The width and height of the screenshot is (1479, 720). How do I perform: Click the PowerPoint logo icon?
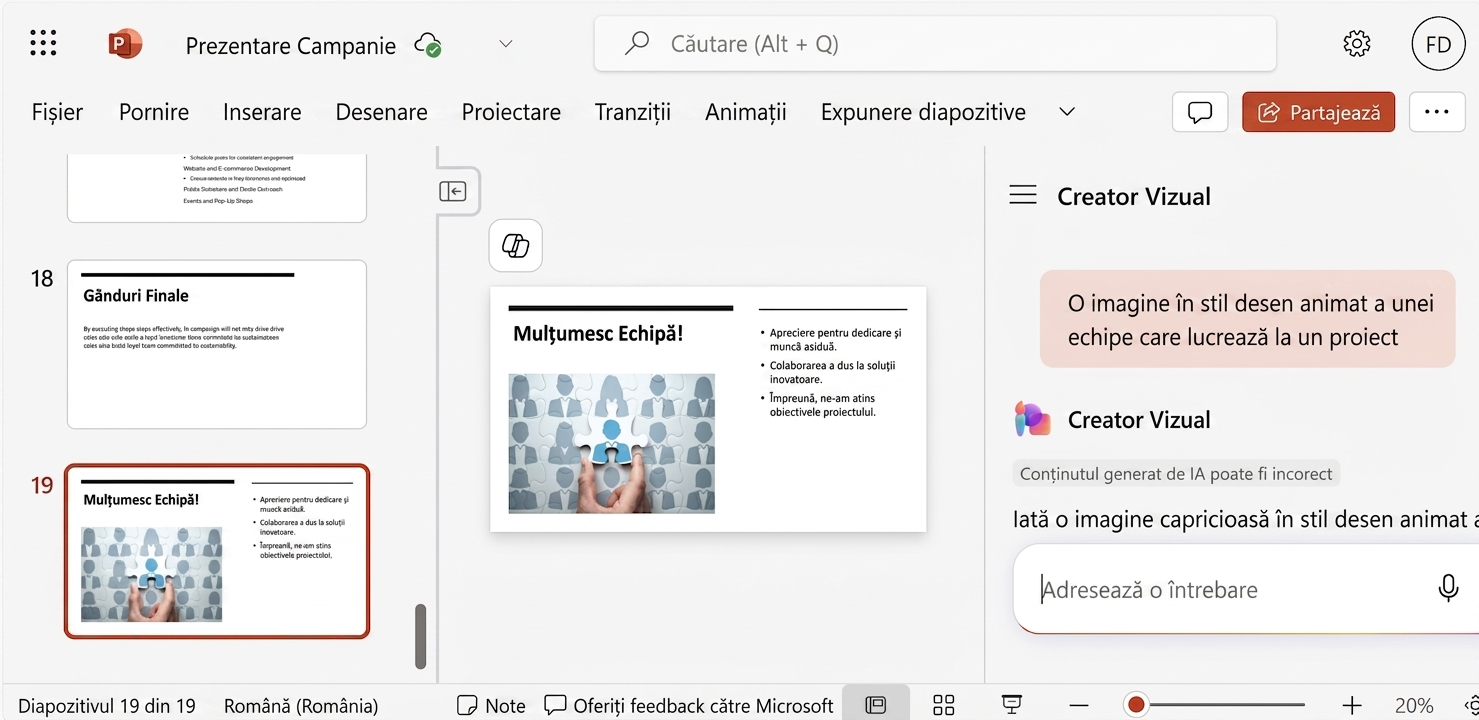click(125, 44)
